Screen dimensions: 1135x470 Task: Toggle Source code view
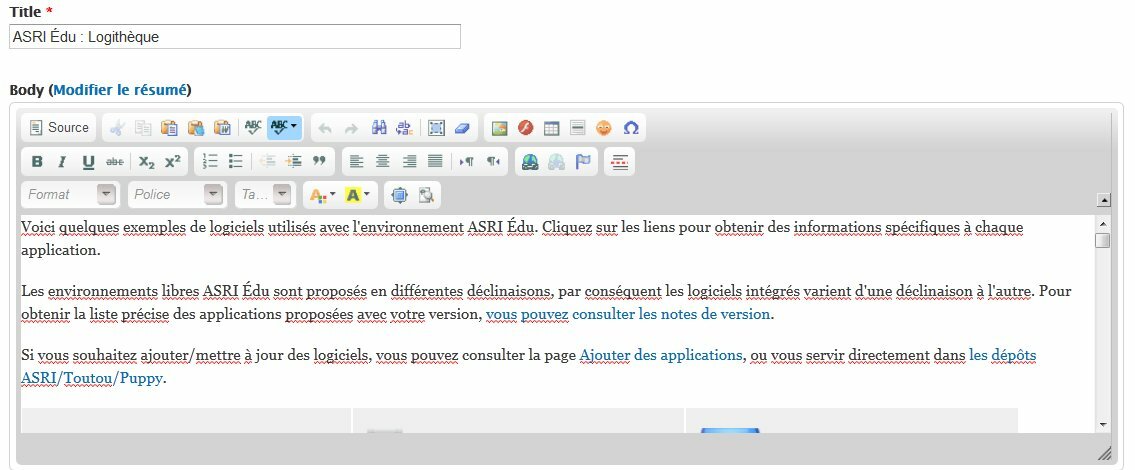click(x=59, y=127)
